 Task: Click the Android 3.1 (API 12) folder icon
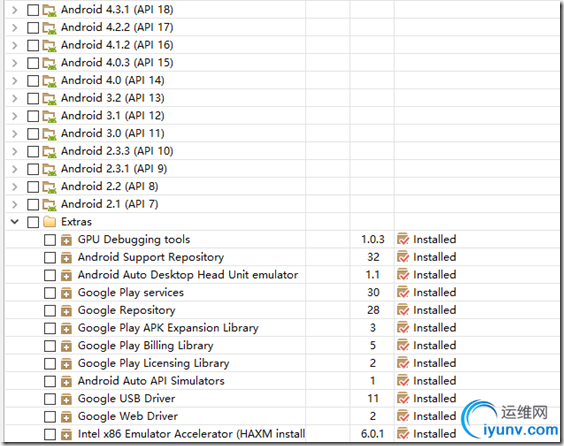click(x=49, y=116)
